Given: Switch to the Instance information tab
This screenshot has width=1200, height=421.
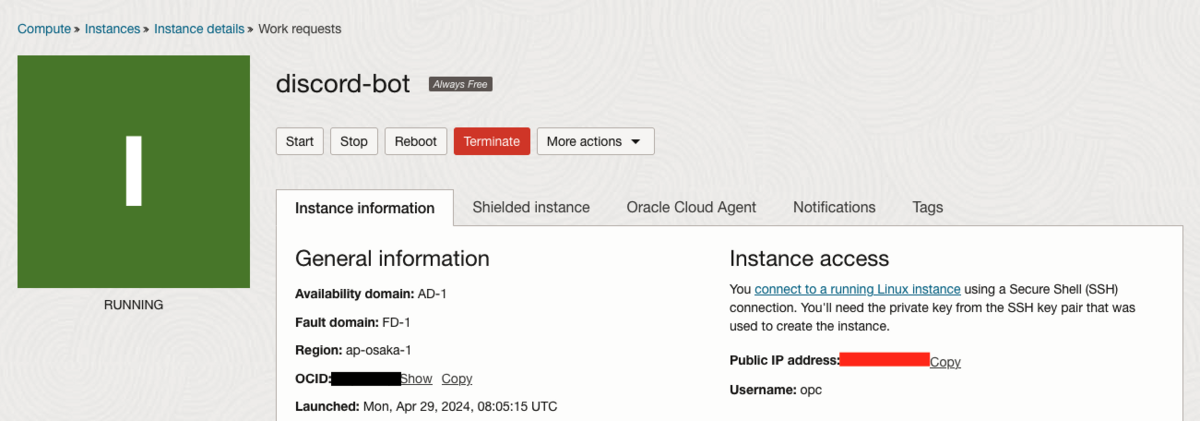Looking at the screenshot, I should (x=364, y=208).
